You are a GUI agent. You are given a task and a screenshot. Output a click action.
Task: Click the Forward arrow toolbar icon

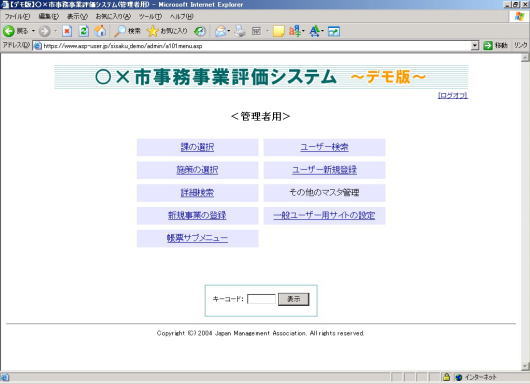(44, 31)
